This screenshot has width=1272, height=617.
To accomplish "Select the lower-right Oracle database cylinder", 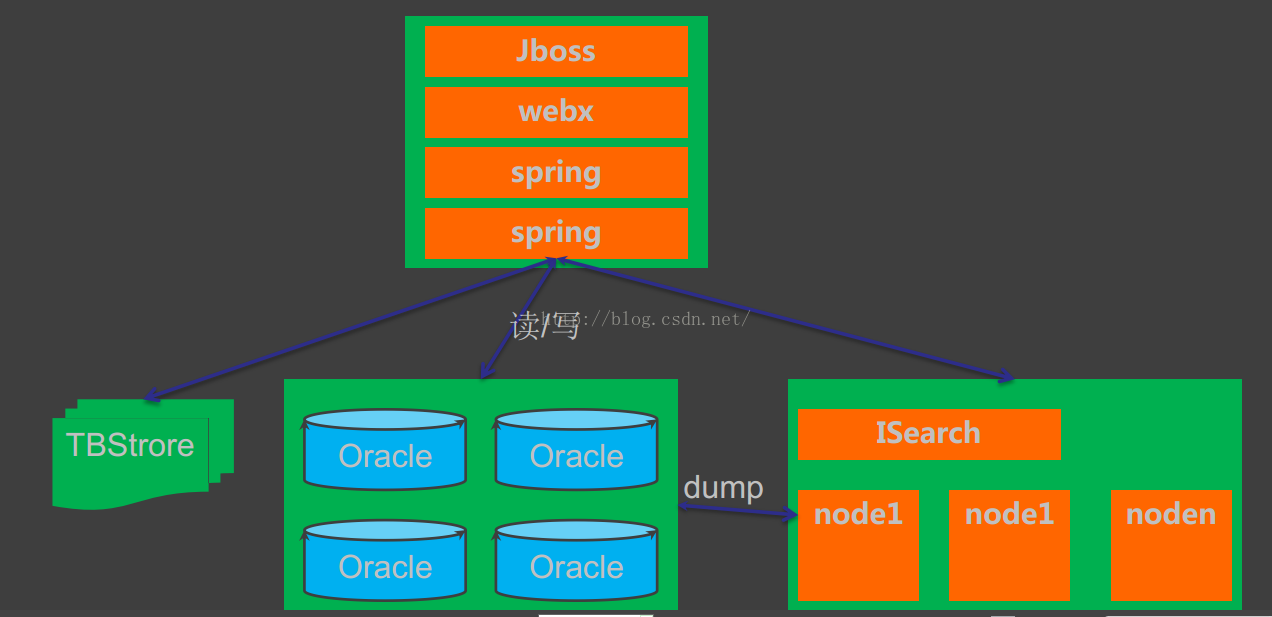I will click(x=576, y=560).
